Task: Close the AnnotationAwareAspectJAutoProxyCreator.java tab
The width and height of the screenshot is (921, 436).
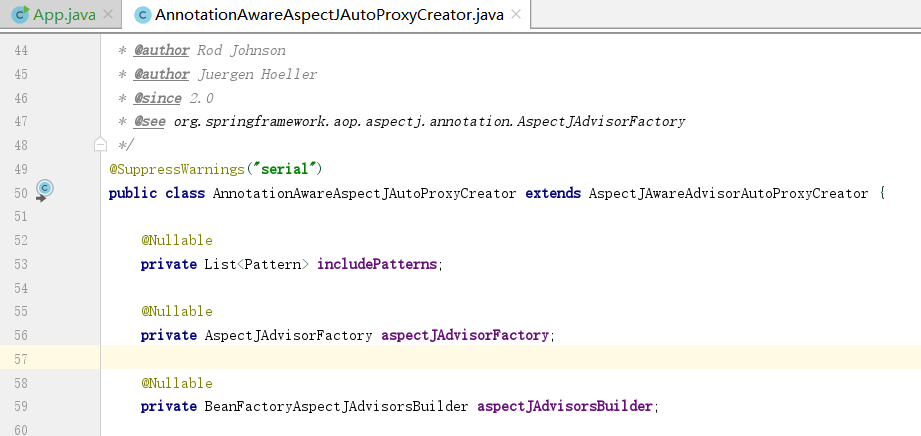Action: click(x=516, y=15)
